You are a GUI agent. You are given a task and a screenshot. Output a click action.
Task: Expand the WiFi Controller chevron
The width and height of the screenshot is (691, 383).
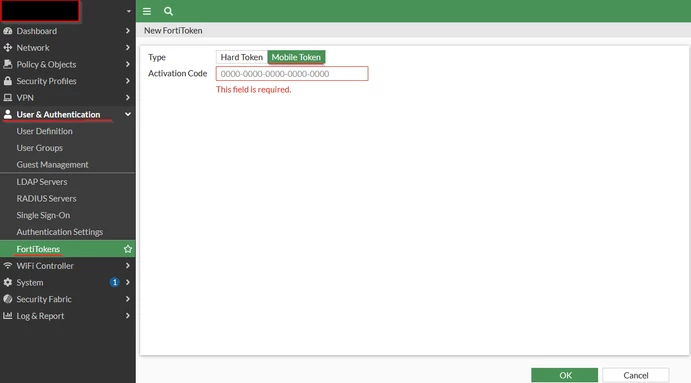(127, 266)
